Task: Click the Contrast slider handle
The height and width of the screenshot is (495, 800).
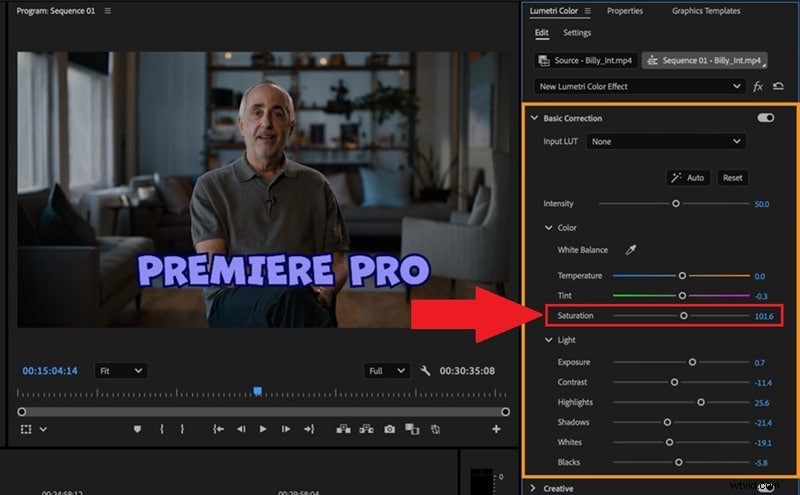Action: tap(674, 382)
